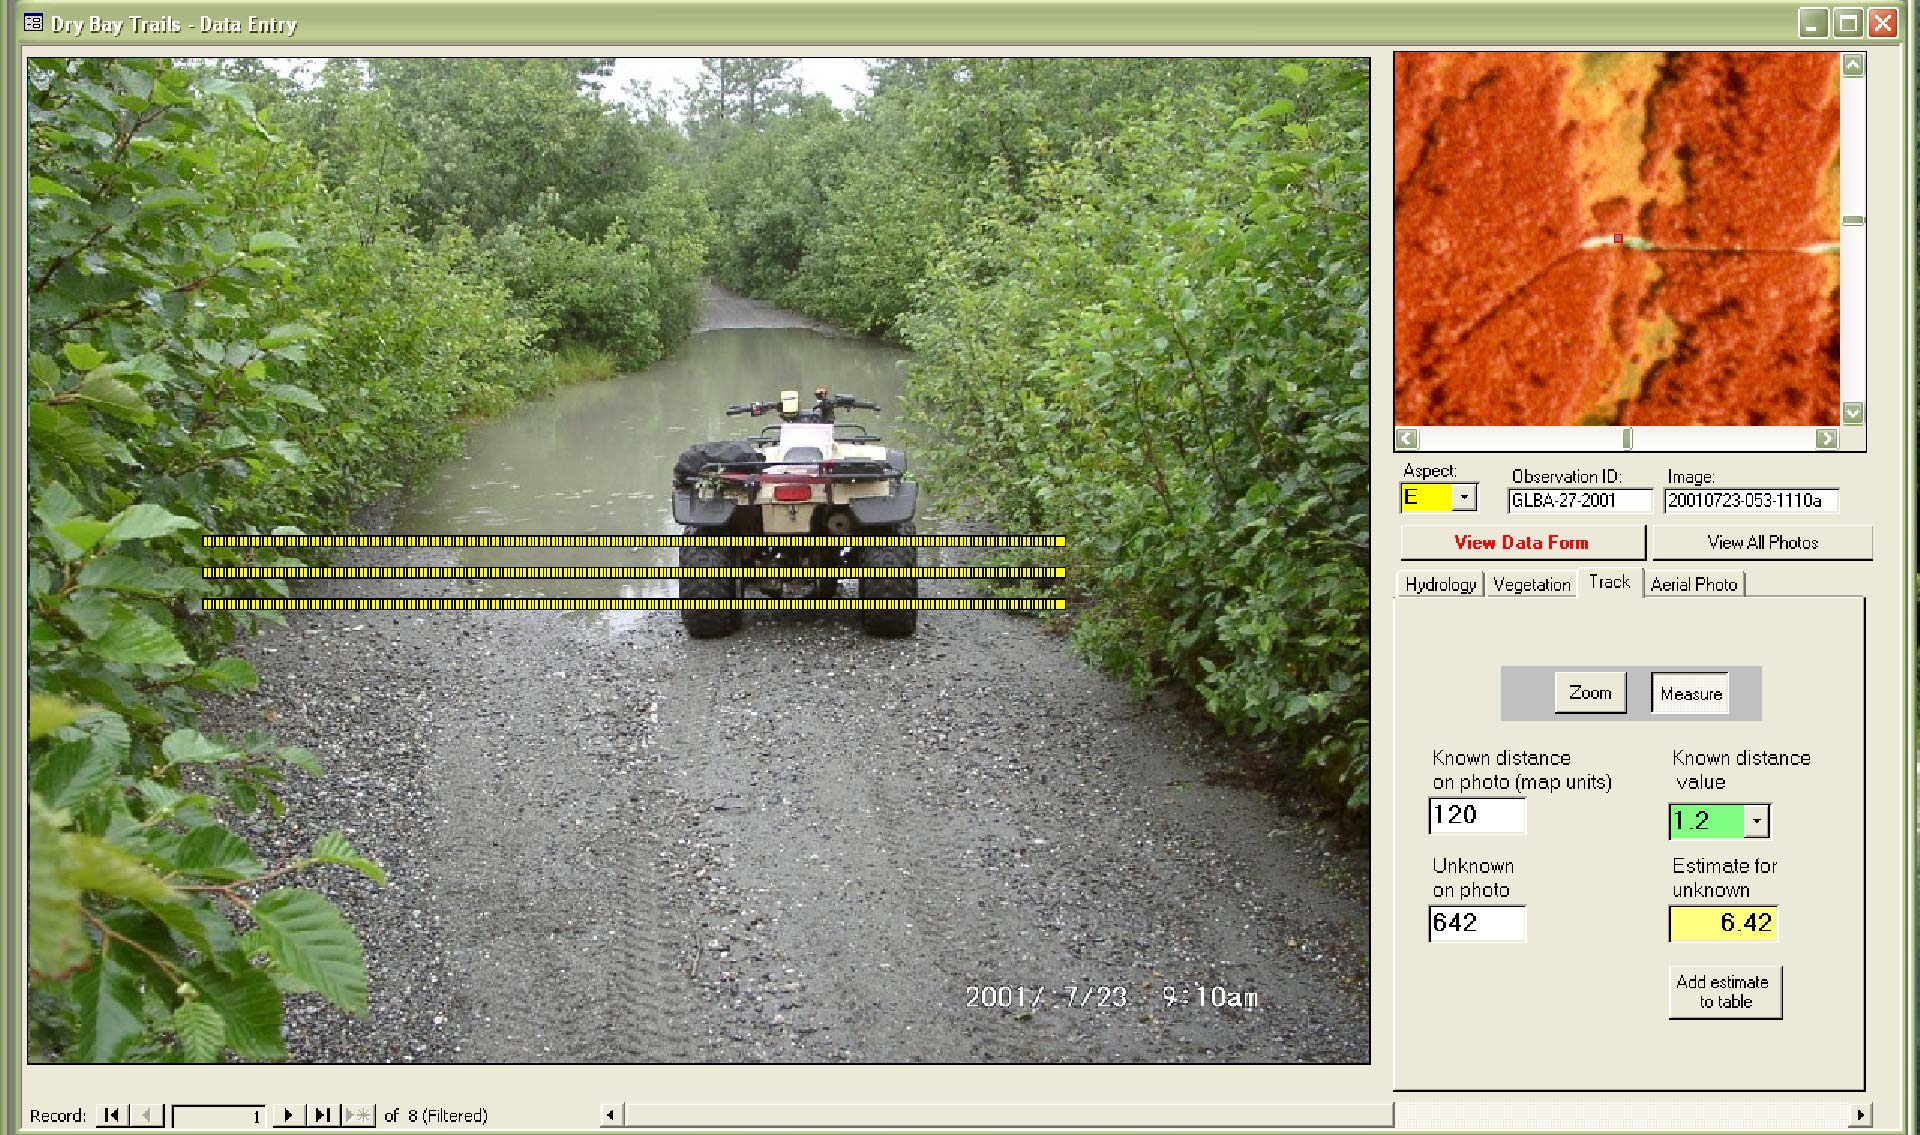The image size is (1920, 1135).
Task: Click Known distance on photo field
Action: coord(1477,815)
